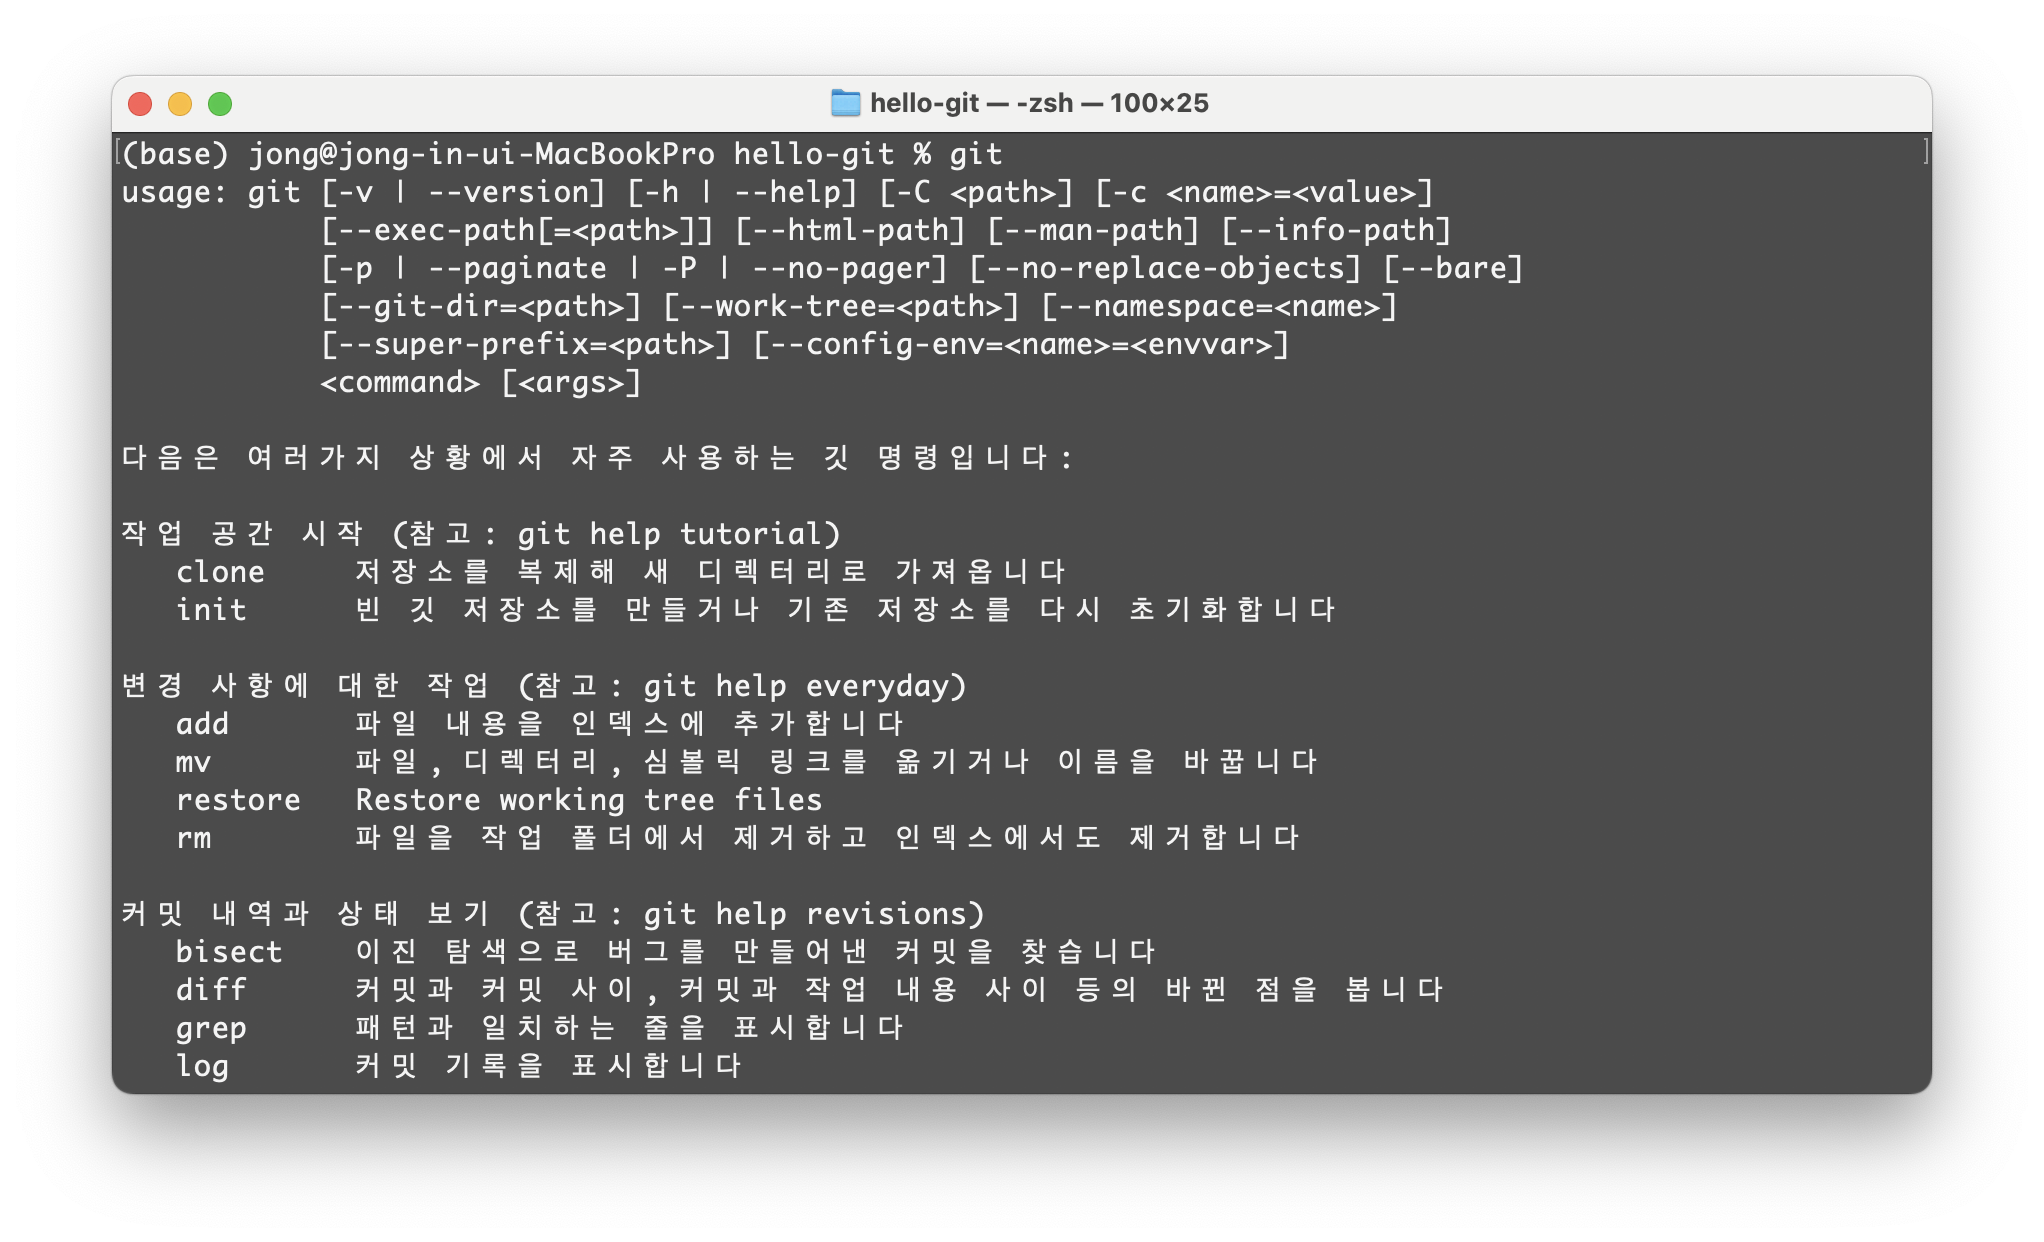Click the folder proxy icon in title bar
This screenshot has height=1242, width=2044.
(x=845, y=103)
